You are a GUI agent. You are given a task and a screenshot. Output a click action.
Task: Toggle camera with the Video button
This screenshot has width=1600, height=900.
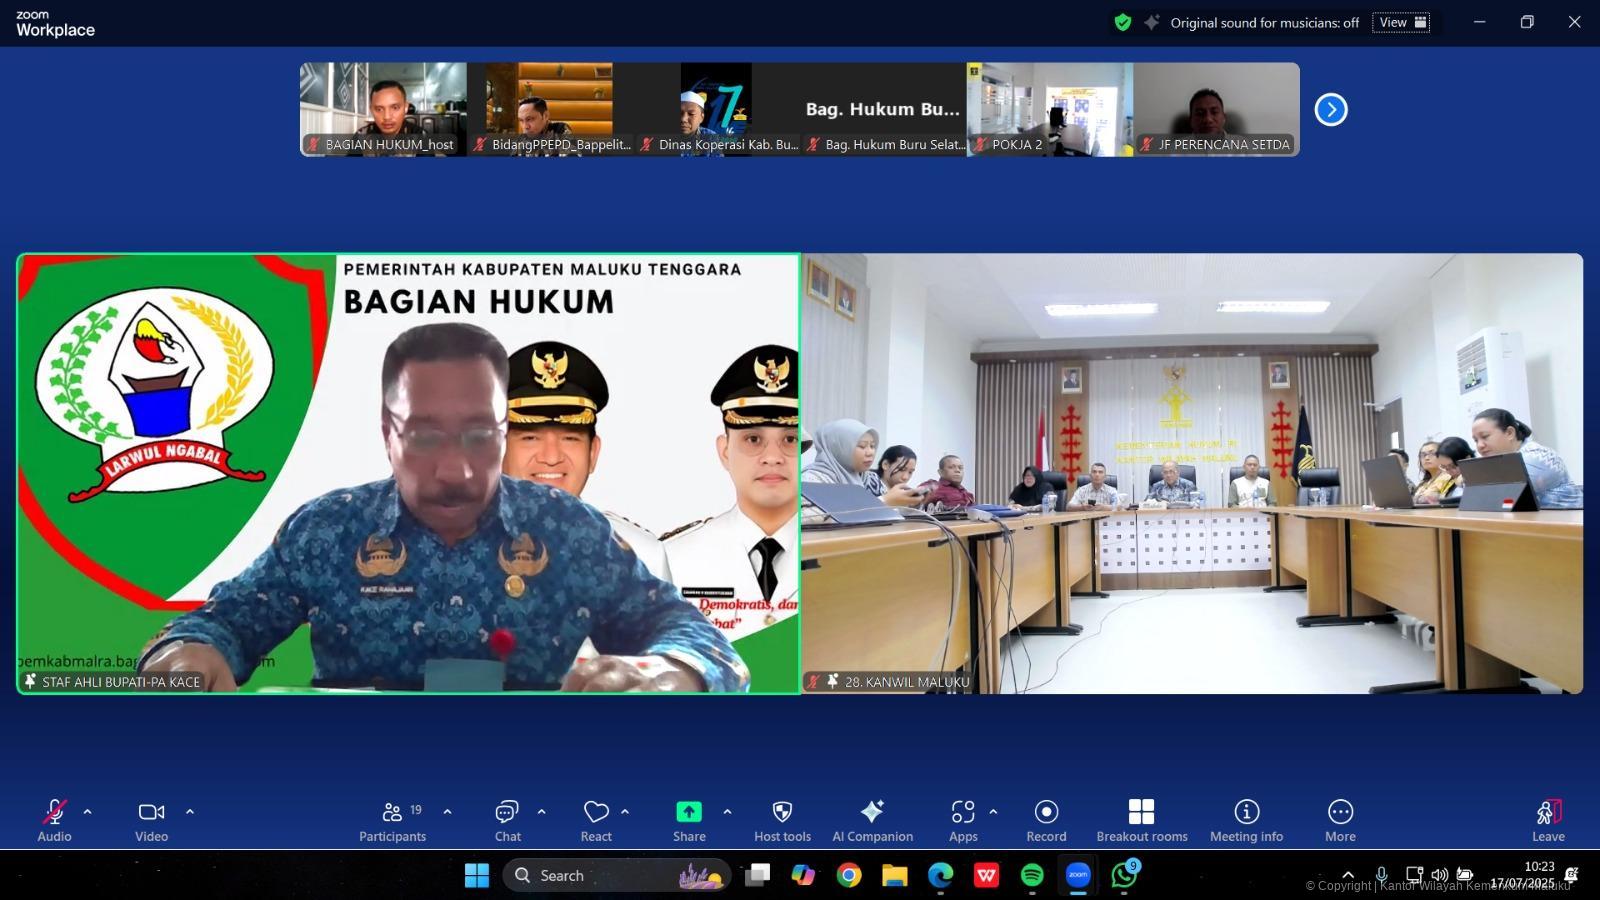click(x=152, y=820)
